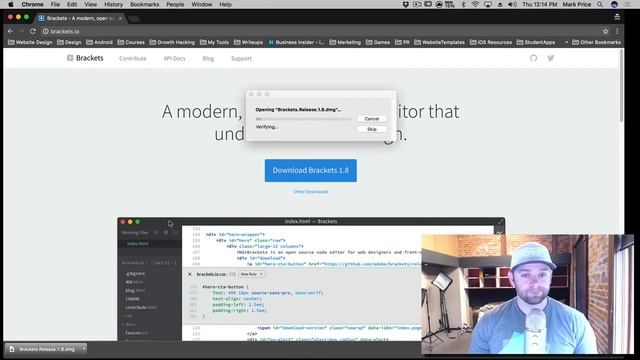The image size is (640, 360).
Task: Open Games bookmarks folder
Action: pyautogui.click(x=378, y=42)
